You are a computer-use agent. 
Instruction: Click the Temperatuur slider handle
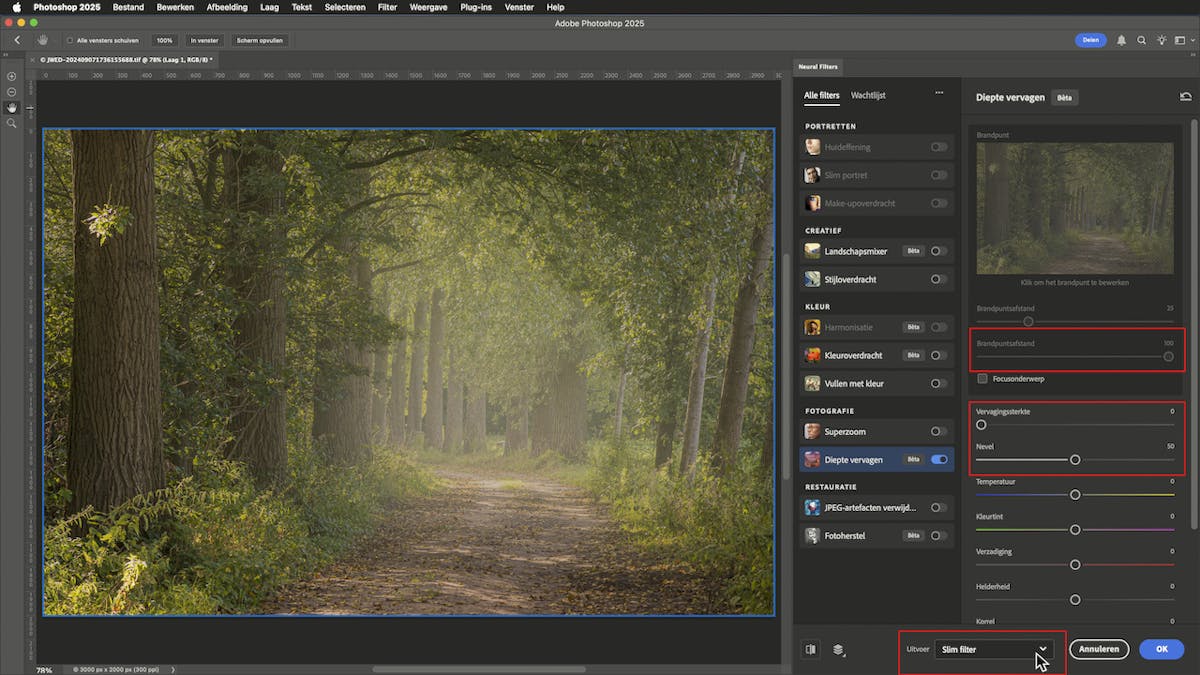click(x=1075, y=494)
